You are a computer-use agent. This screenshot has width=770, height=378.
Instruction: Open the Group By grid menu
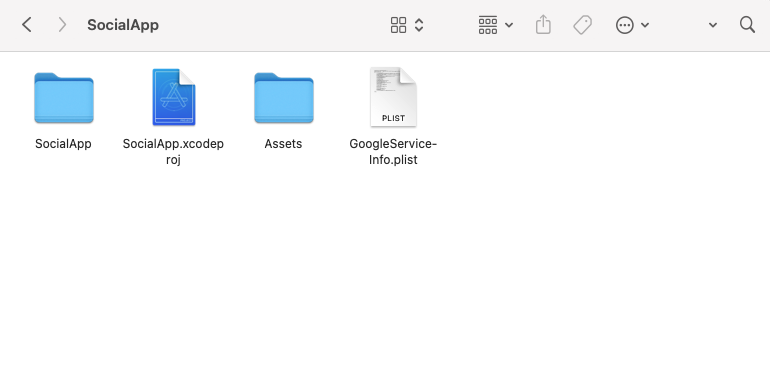495,25
